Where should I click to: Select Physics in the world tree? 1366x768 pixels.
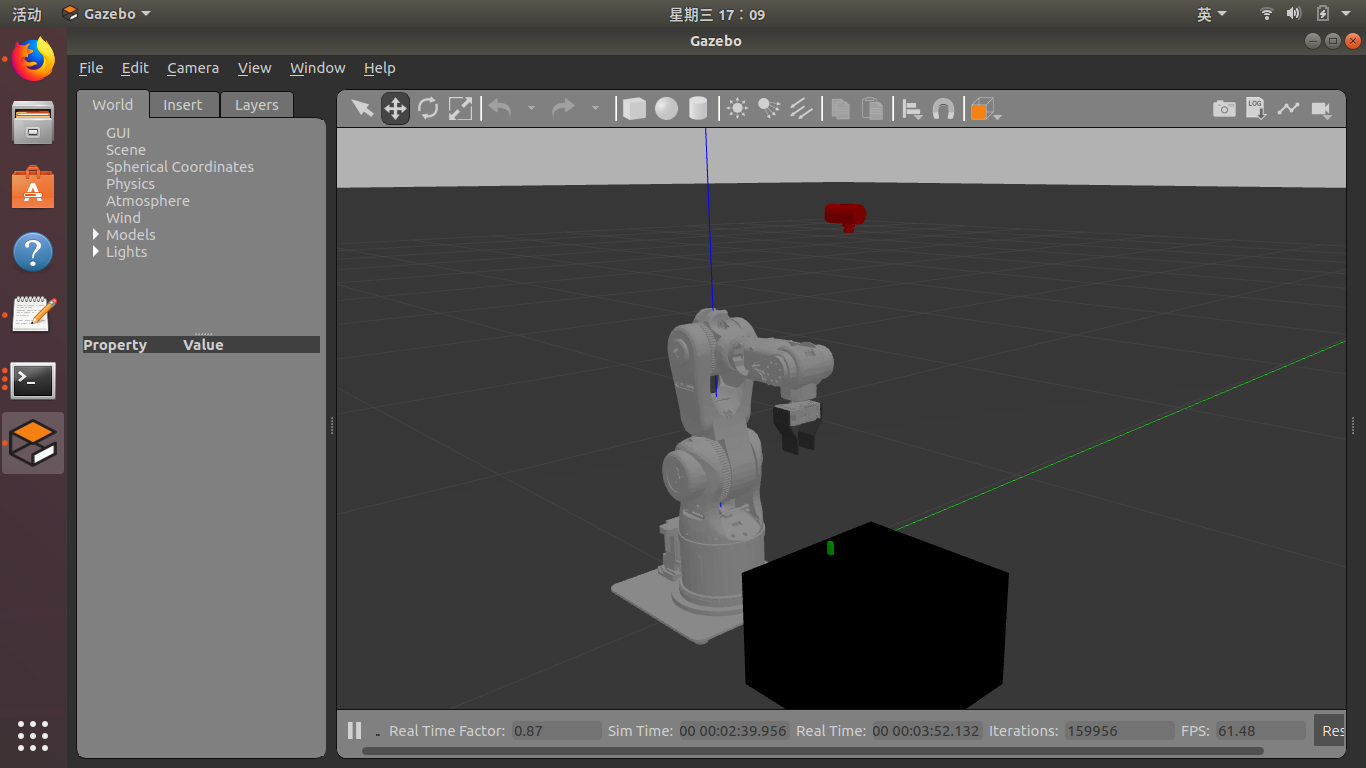(x=130, y=184)
